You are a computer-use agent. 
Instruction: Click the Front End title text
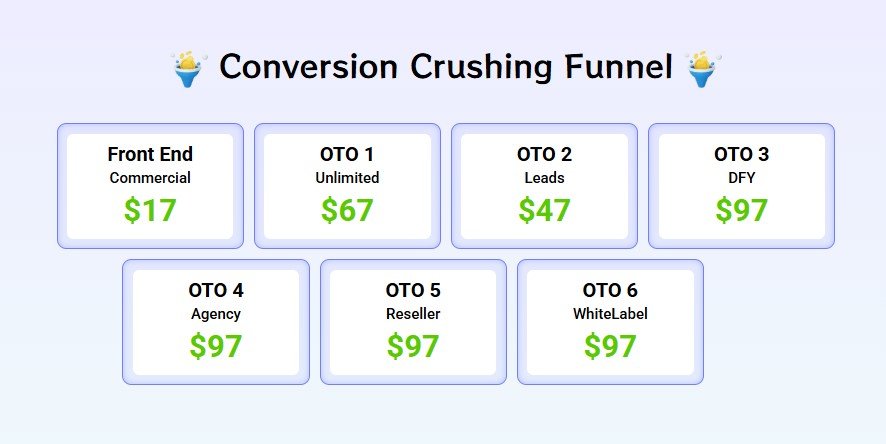click(150, 154)
